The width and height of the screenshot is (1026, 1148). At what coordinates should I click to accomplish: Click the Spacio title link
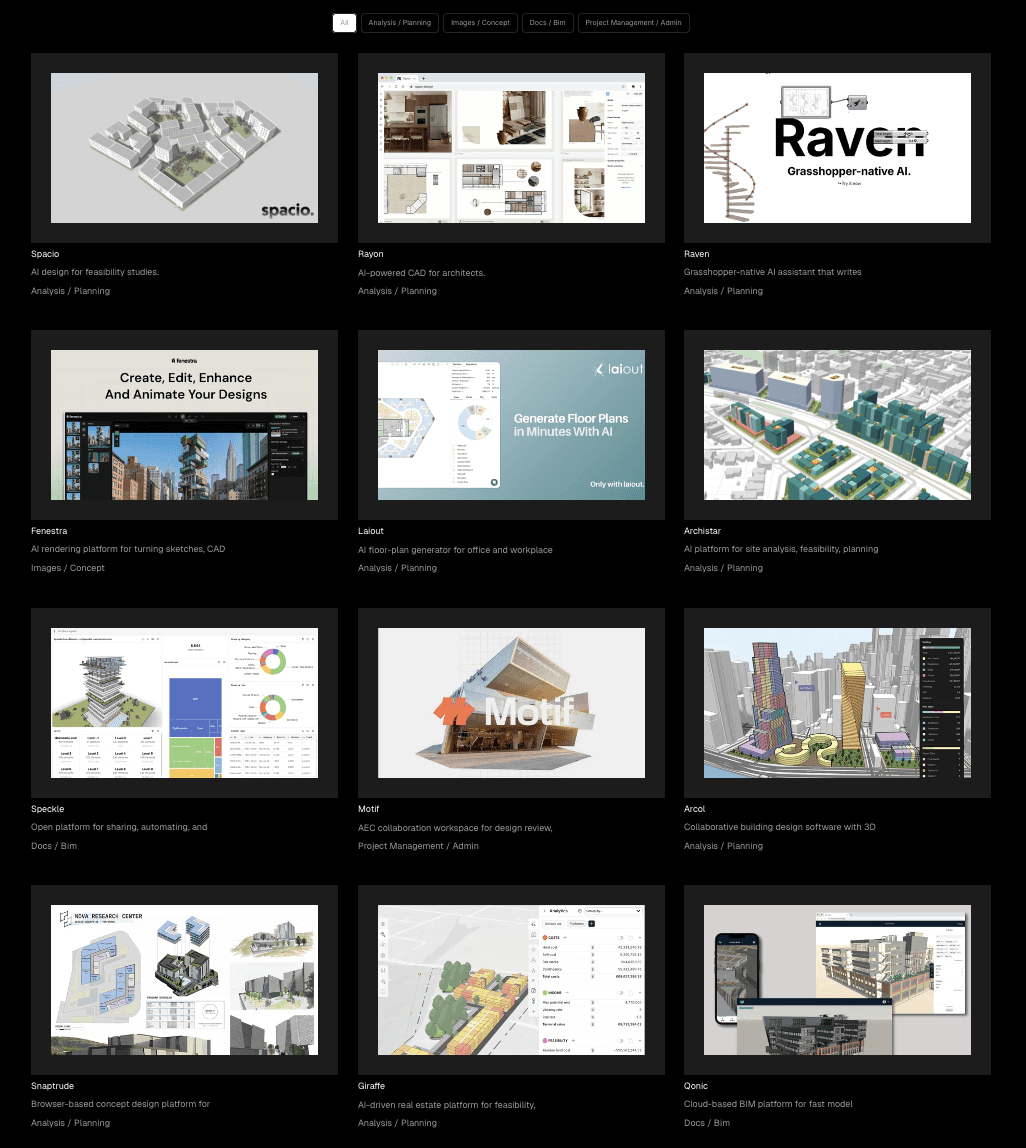45,254
